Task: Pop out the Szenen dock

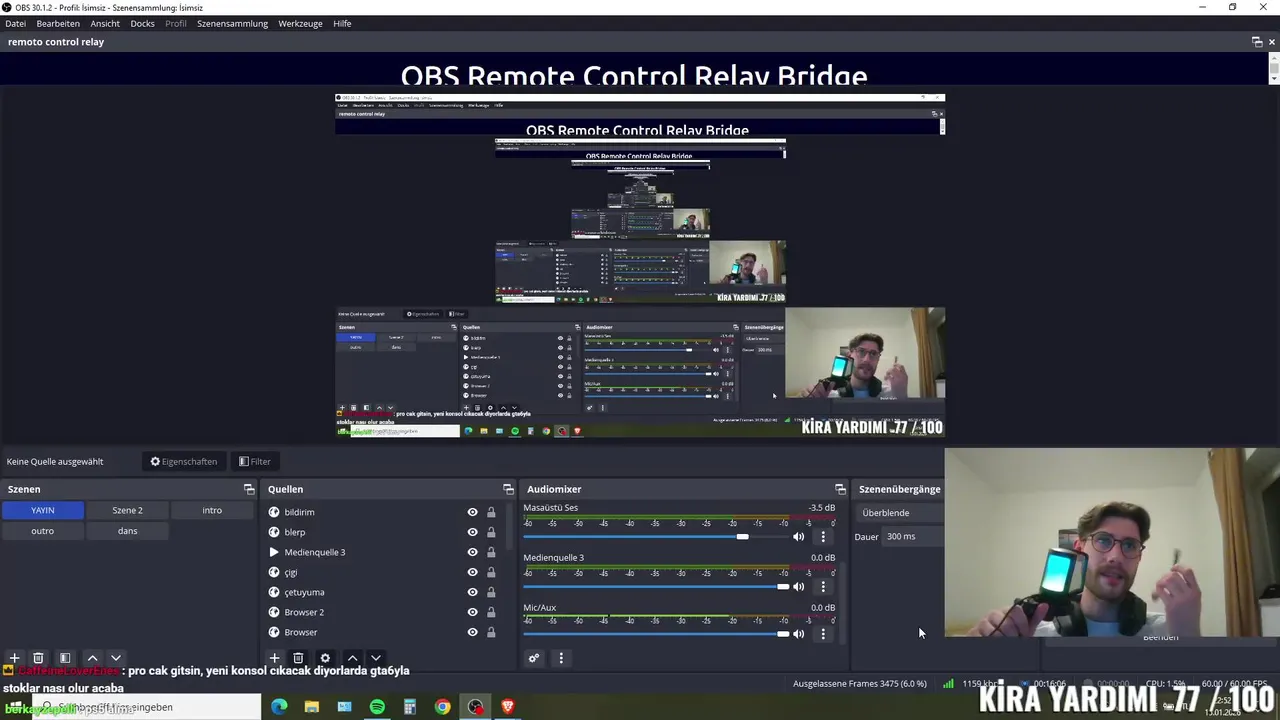Action: (x=249, y=489)
